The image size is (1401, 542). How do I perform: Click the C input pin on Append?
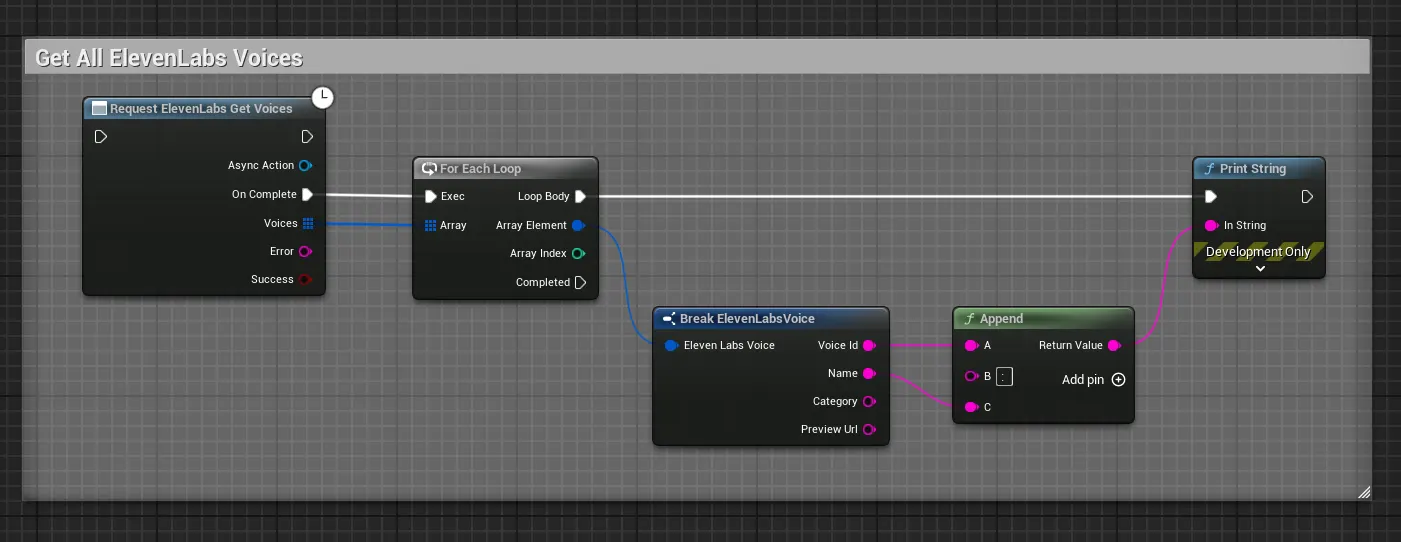[971, 407]
